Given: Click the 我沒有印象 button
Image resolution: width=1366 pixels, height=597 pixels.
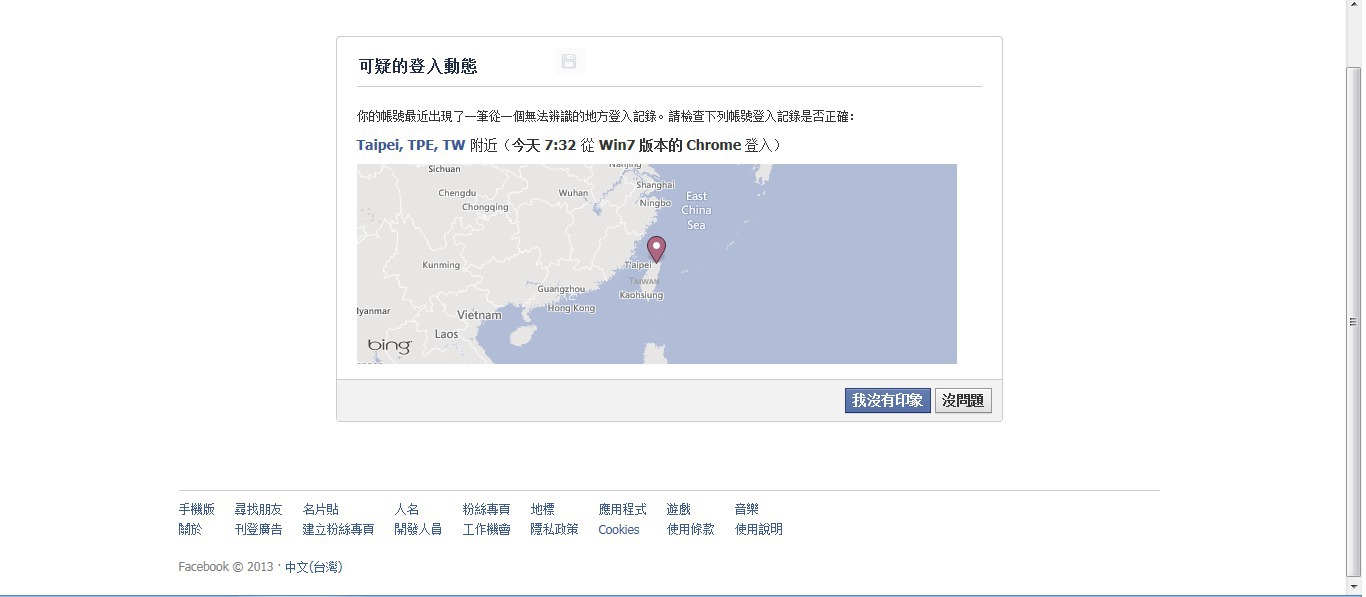Looking at the screenshot, I should pyautogui.click(x=888, y=401).
